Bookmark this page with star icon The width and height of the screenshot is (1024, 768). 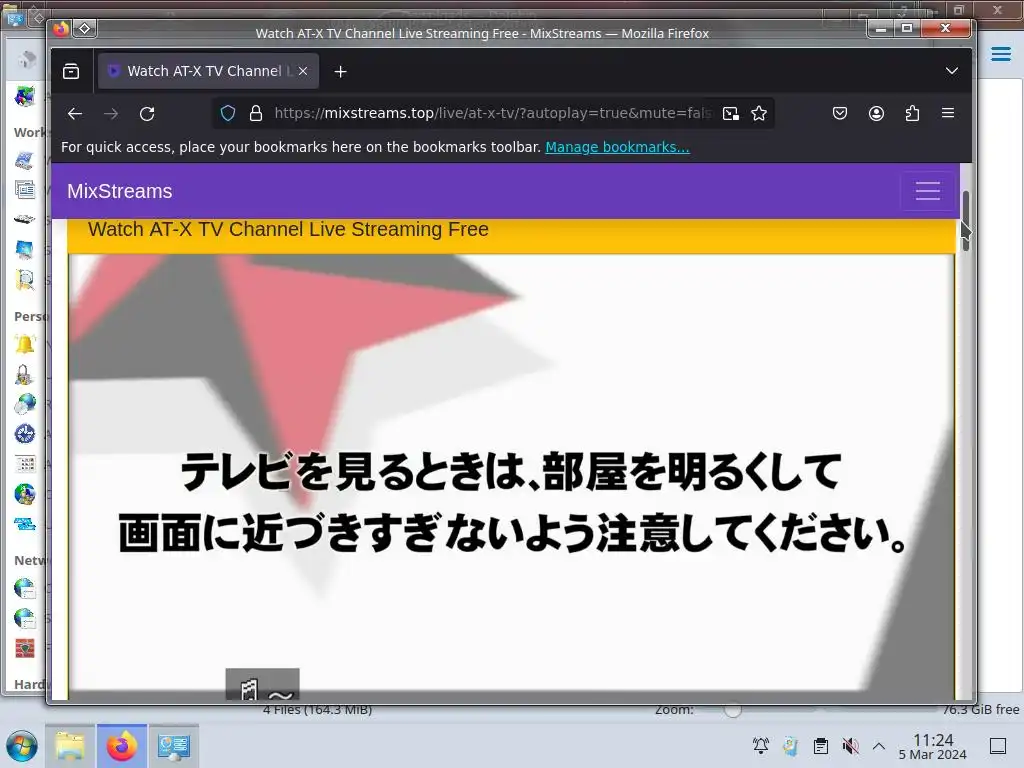[759, 114]
